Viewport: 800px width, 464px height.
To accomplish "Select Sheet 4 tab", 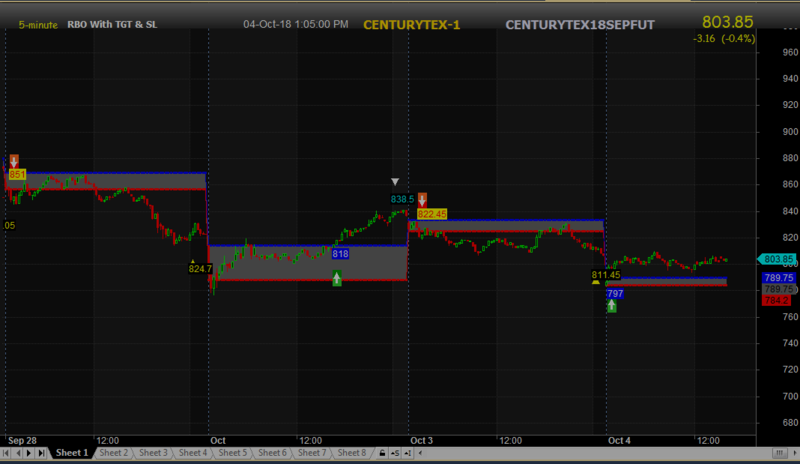I will 193,453.
